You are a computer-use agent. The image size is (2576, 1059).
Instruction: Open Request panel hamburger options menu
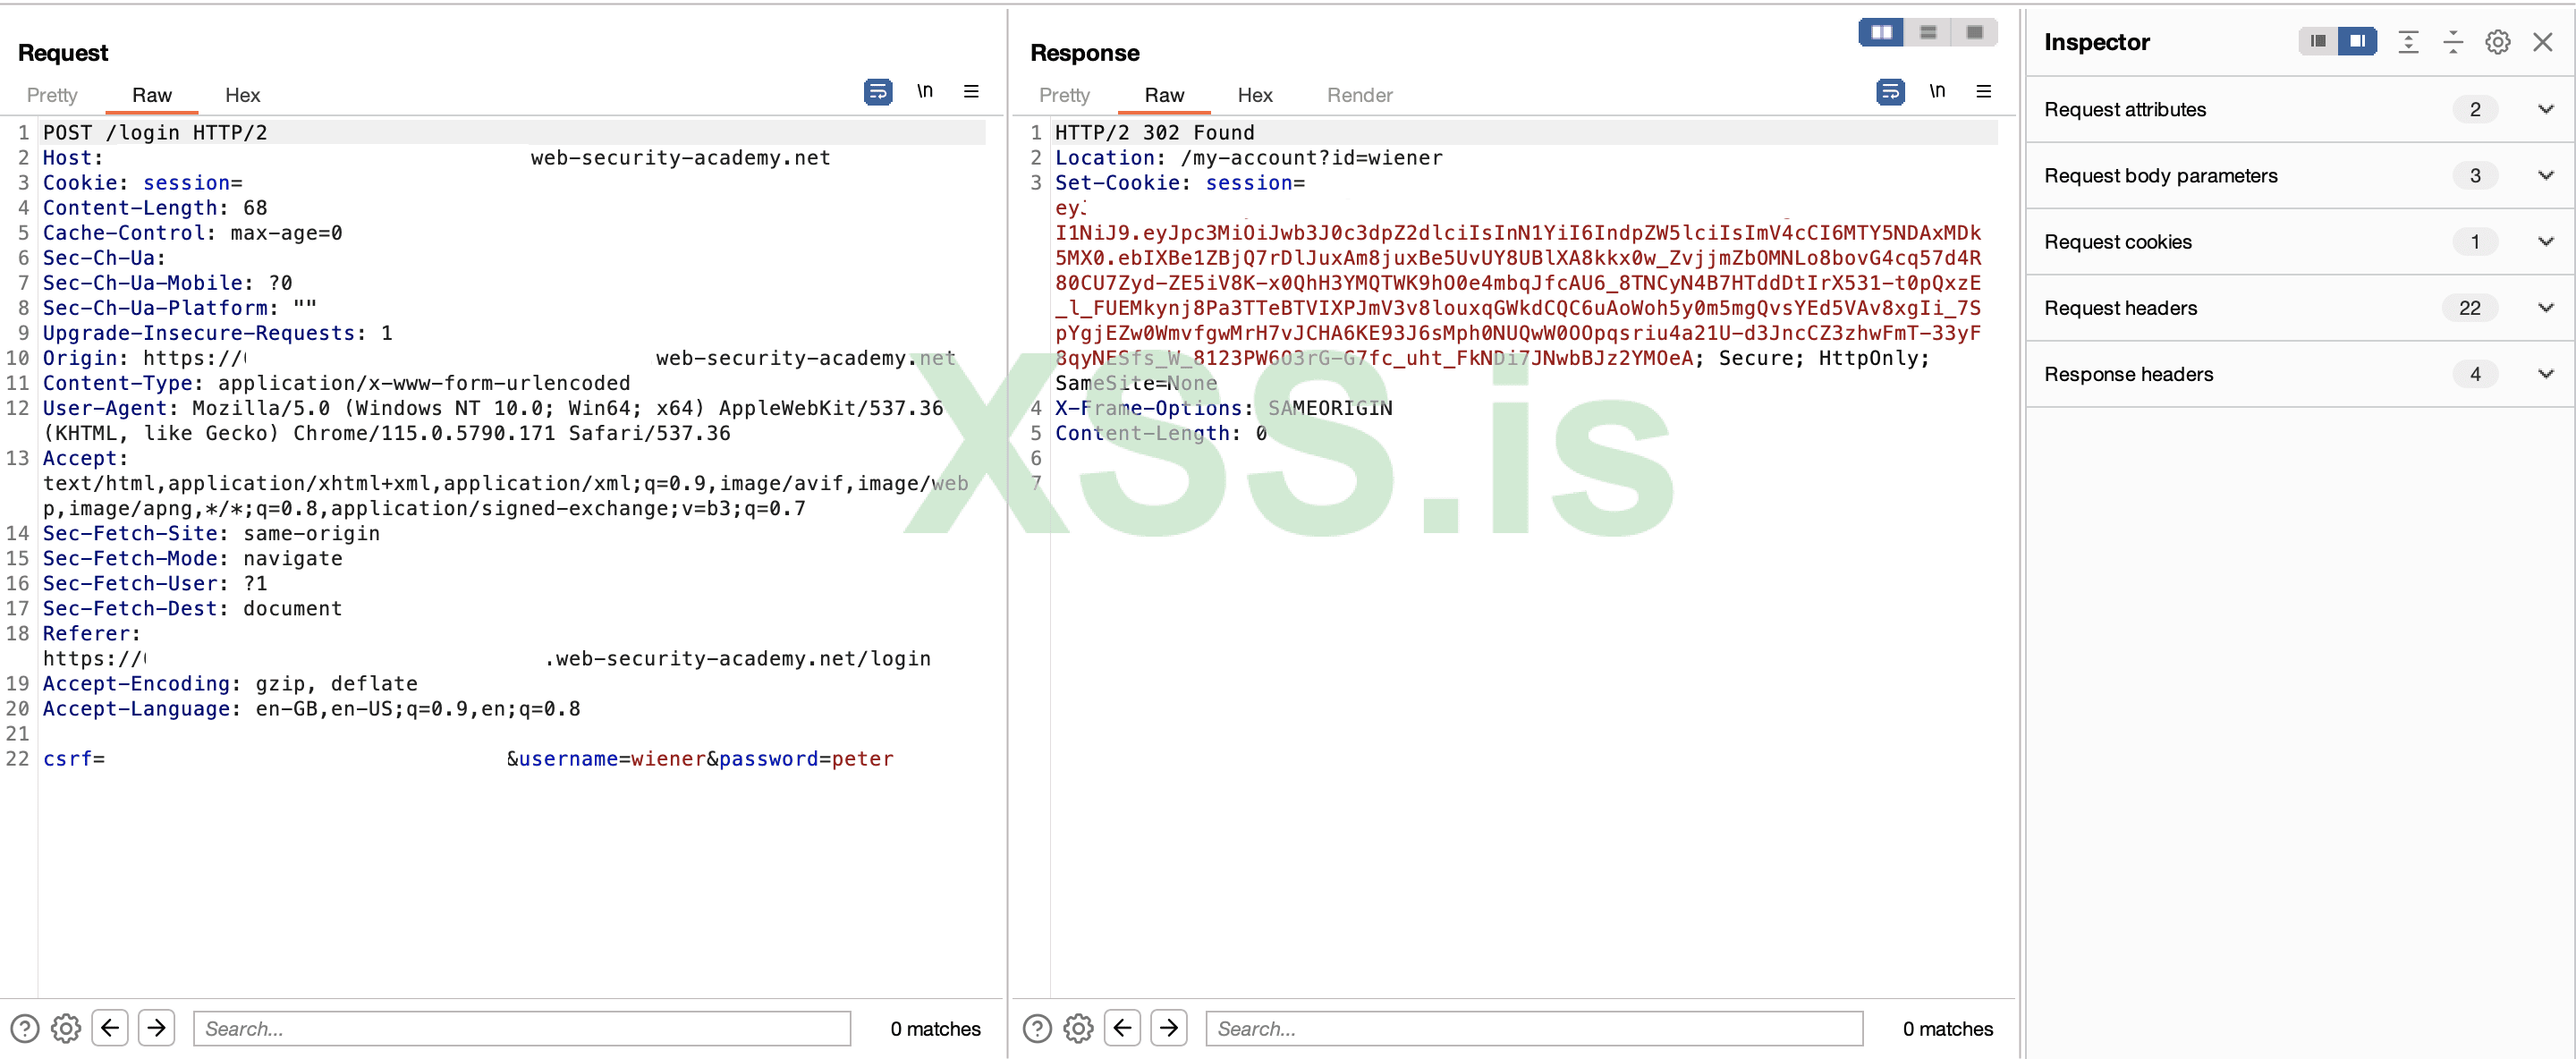[x=971, y=92]
